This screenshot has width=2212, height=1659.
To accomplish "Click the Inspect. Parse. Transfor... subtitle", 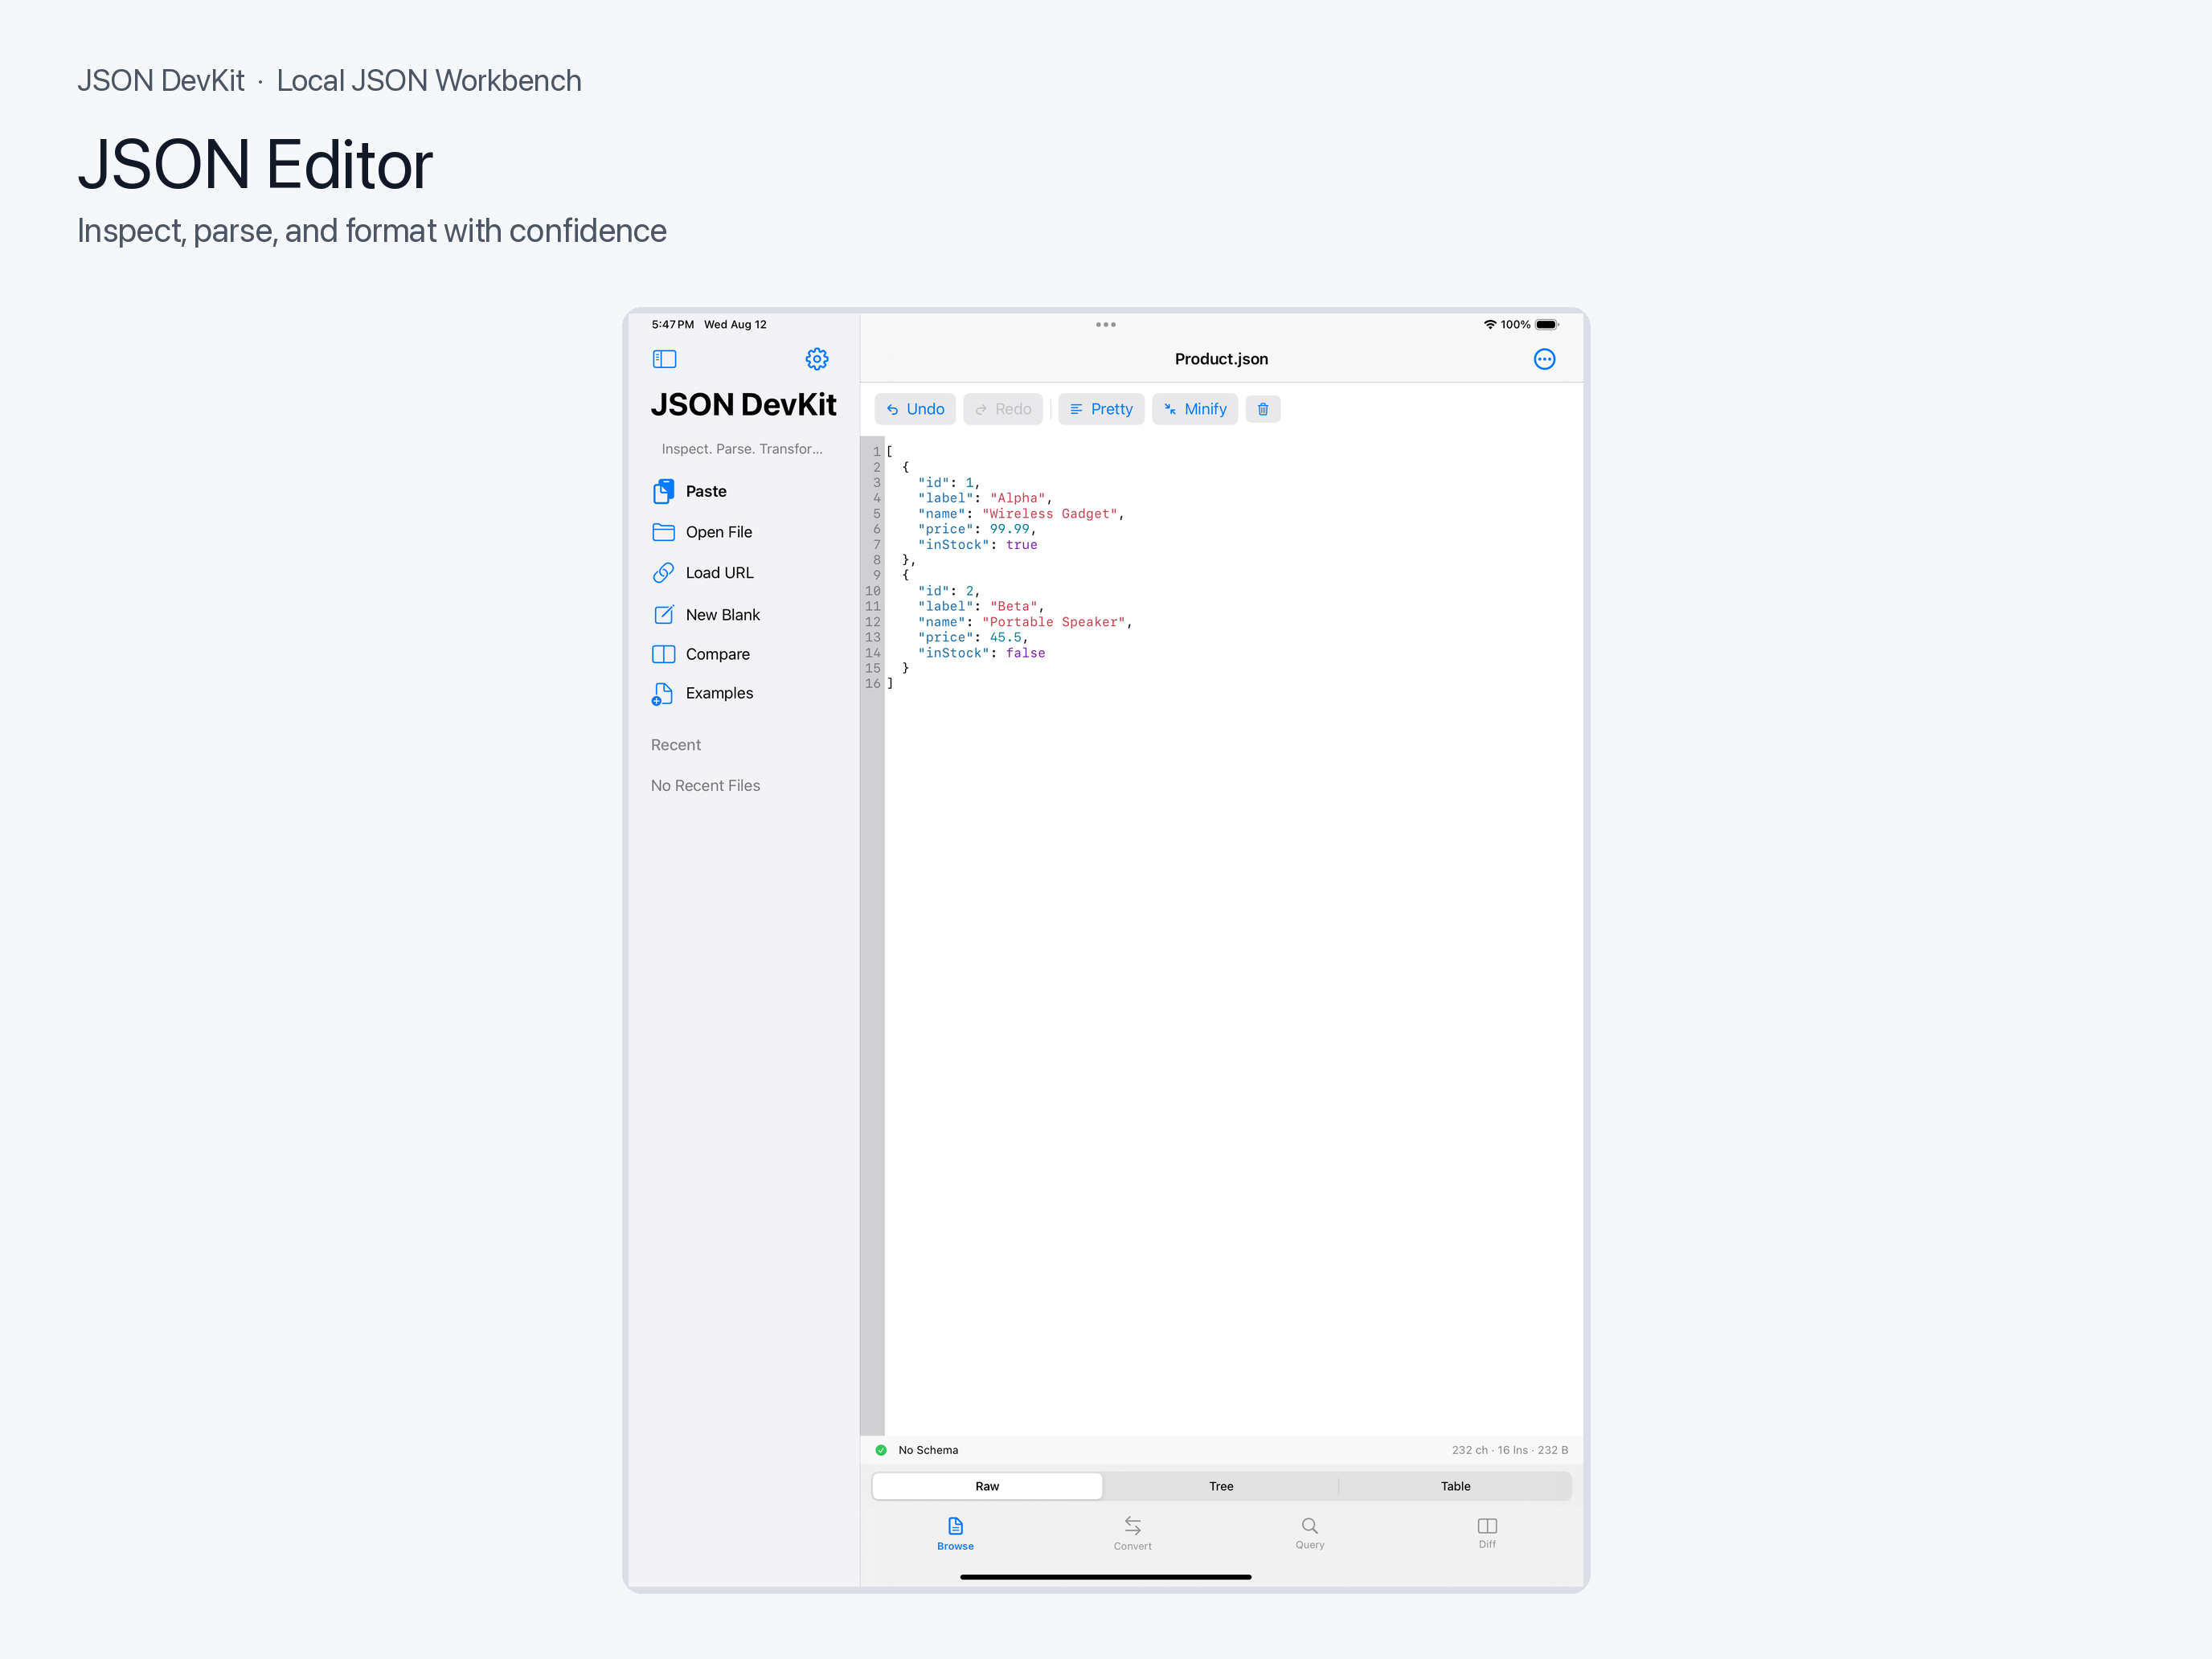I will pos(742,449).
